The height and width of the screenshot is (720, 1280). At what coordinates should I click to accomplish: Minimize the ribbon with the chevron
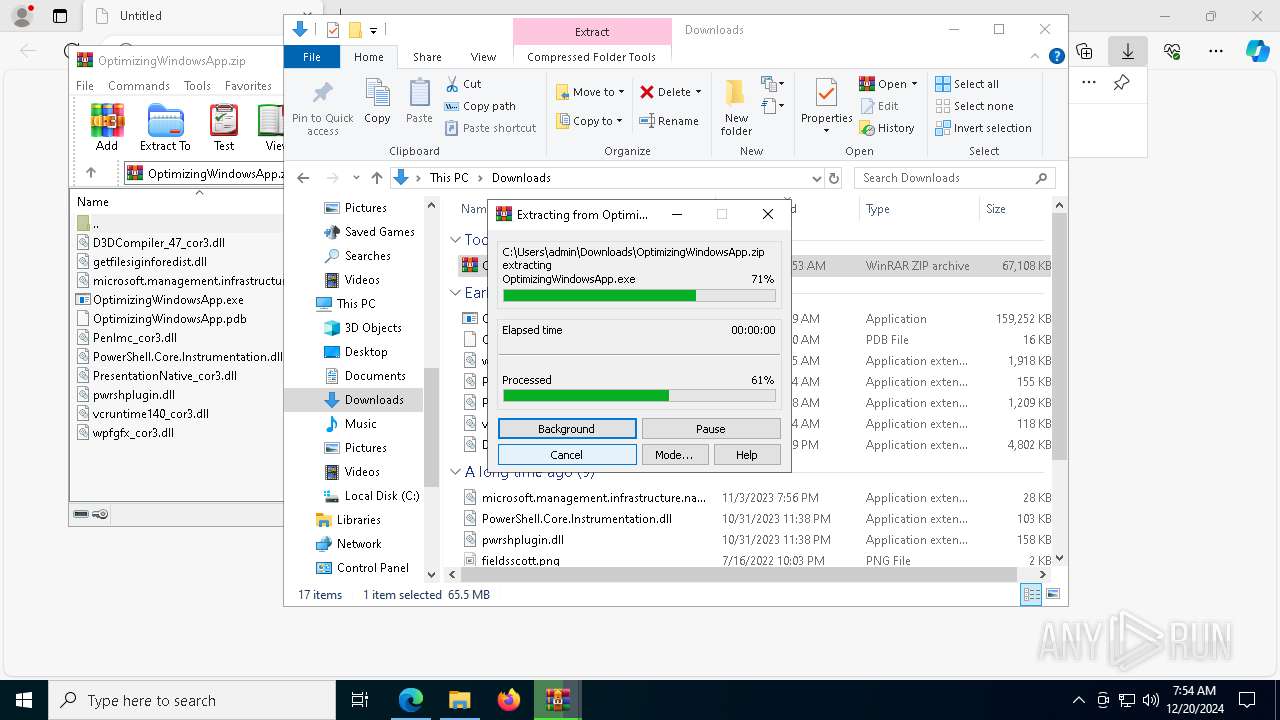(x=1035, y=57)
